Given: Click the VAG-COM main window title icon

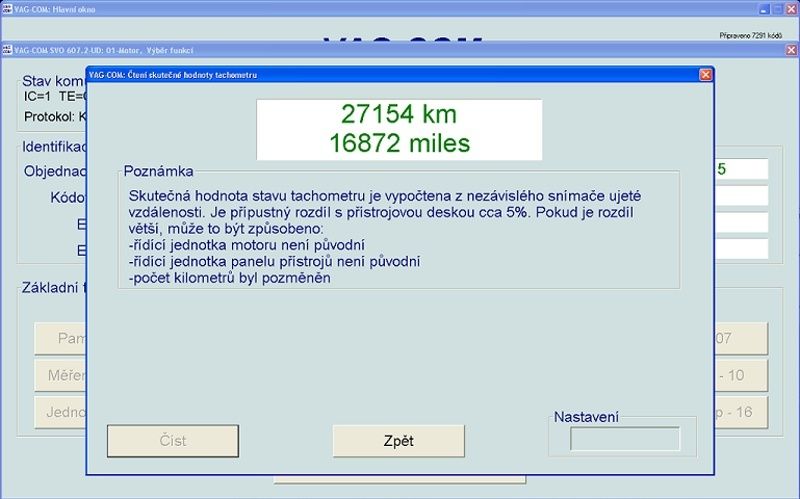Looking at the screenshot, I should click(7, 8).
